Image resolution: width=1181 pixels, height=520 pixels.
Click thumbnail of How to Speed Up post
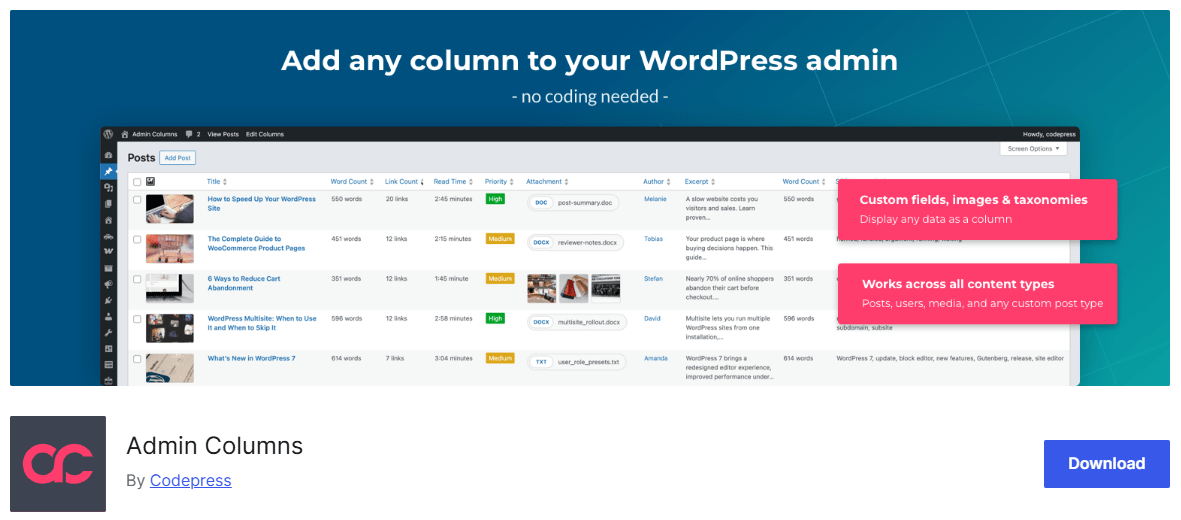pos(169,209)
